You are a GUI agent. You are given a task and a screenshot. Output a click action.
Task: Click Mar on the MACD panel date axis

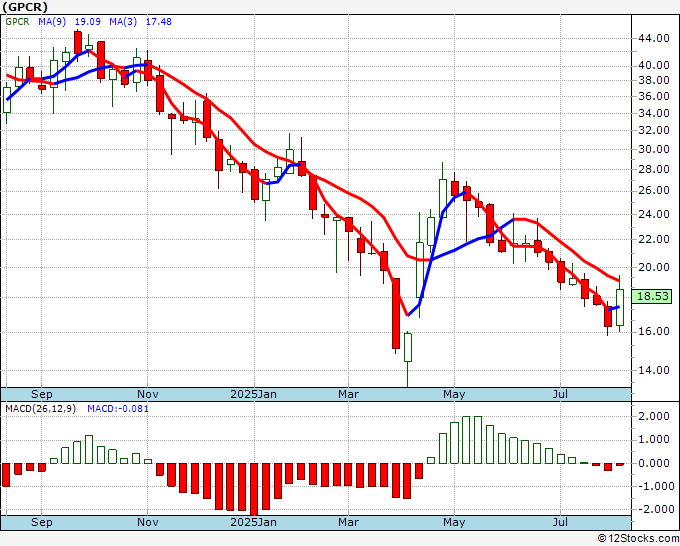(349, 522)
